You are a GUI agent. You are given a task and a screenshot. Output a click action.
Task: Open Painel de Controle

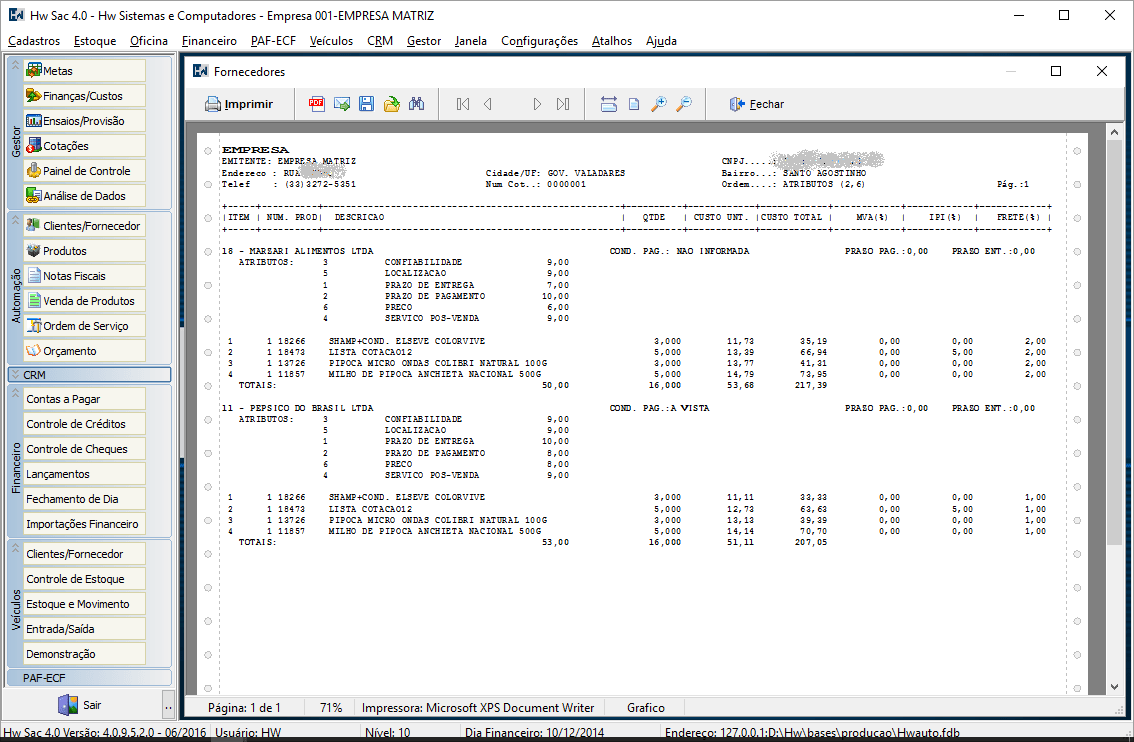[85, 171]
